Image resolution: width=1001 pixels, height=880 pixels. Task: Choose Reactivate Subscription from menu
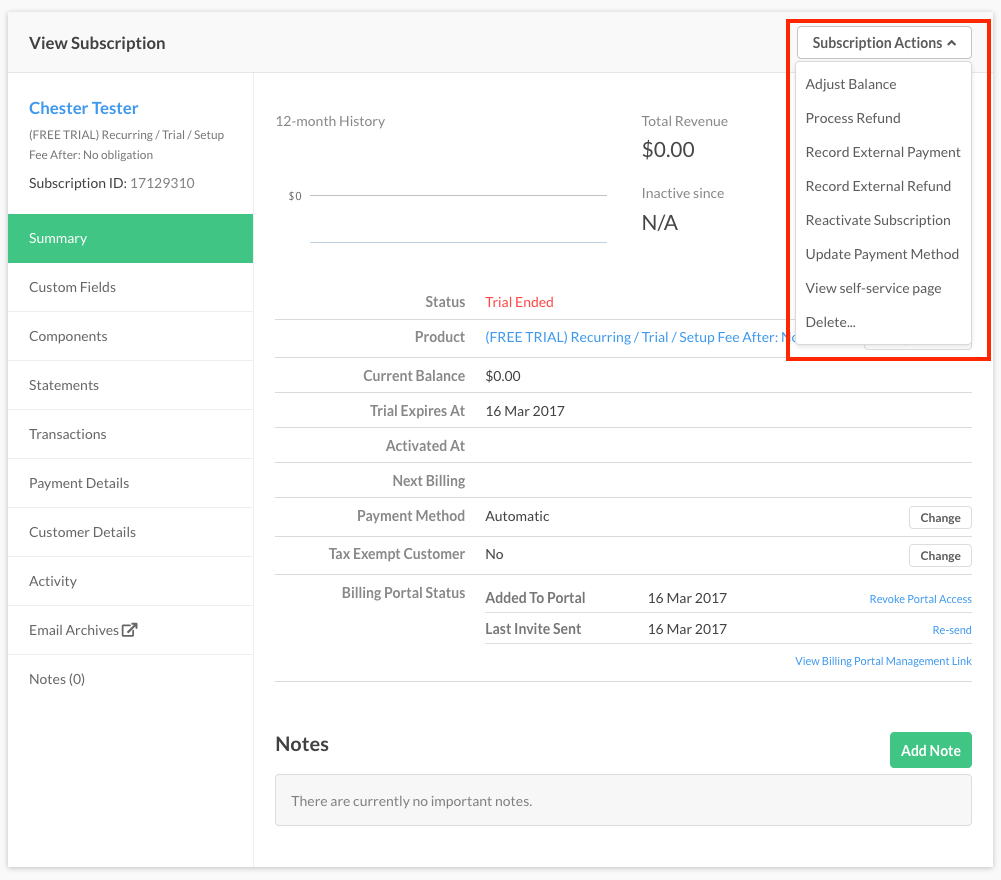point(878,220)
